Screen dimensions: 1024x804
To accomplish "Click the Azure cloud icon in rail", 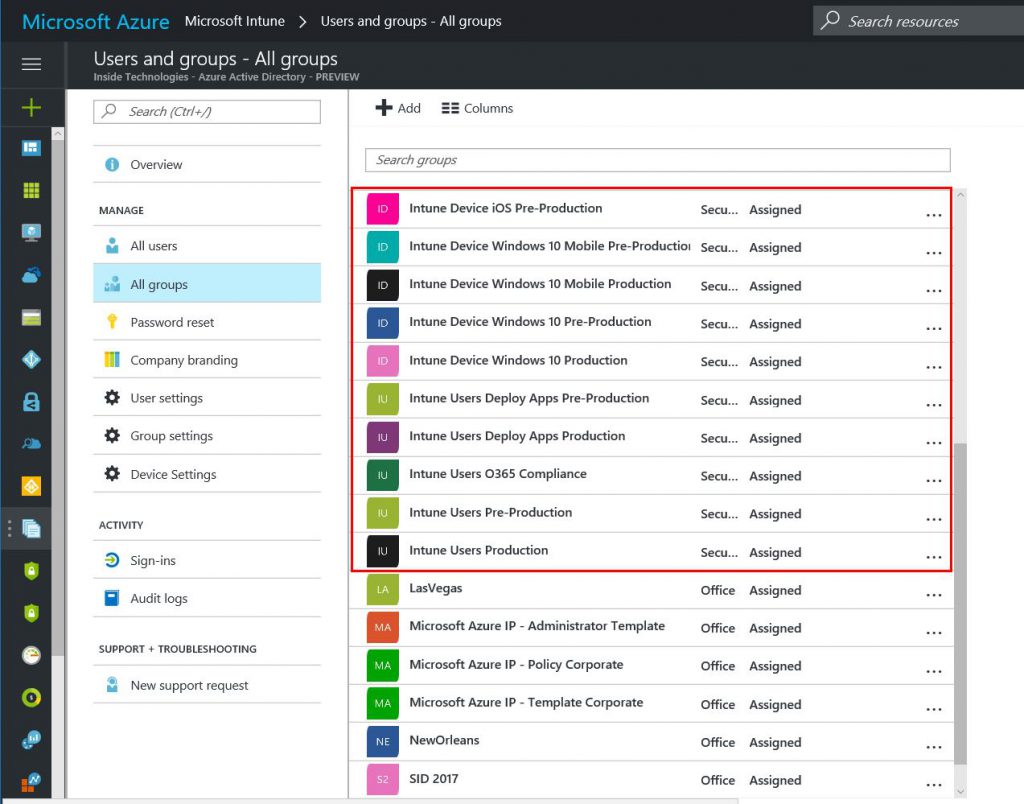I will coord(31,275).
